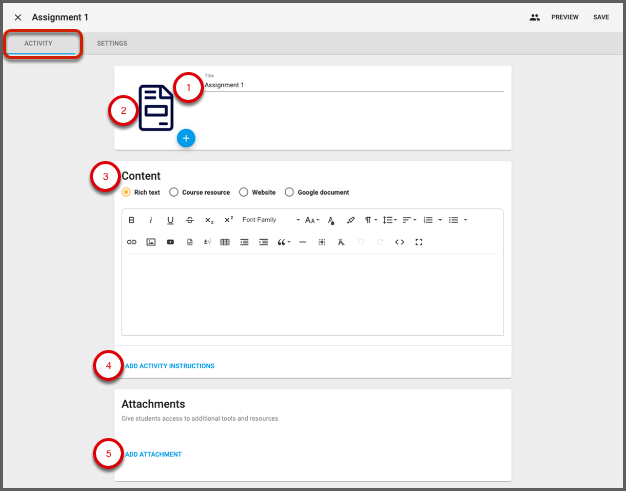Screen dimensions: 626x491
Task: Switch to the Settings tab
Action: 112,44
